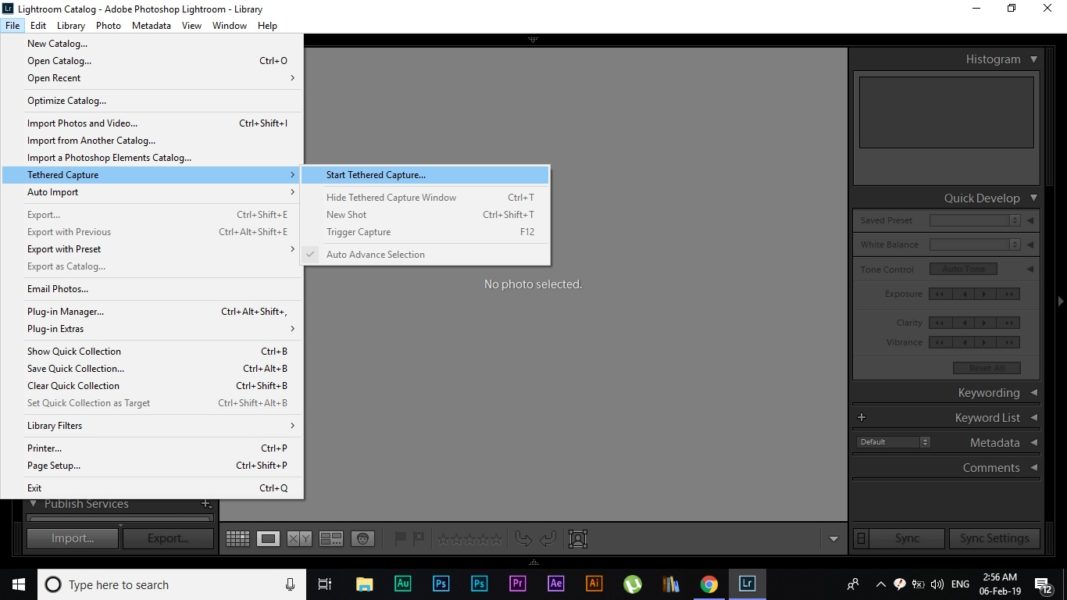Open White Balance dropdown
The width and height of the screenshot is (1067, 600).
[974, 244]
